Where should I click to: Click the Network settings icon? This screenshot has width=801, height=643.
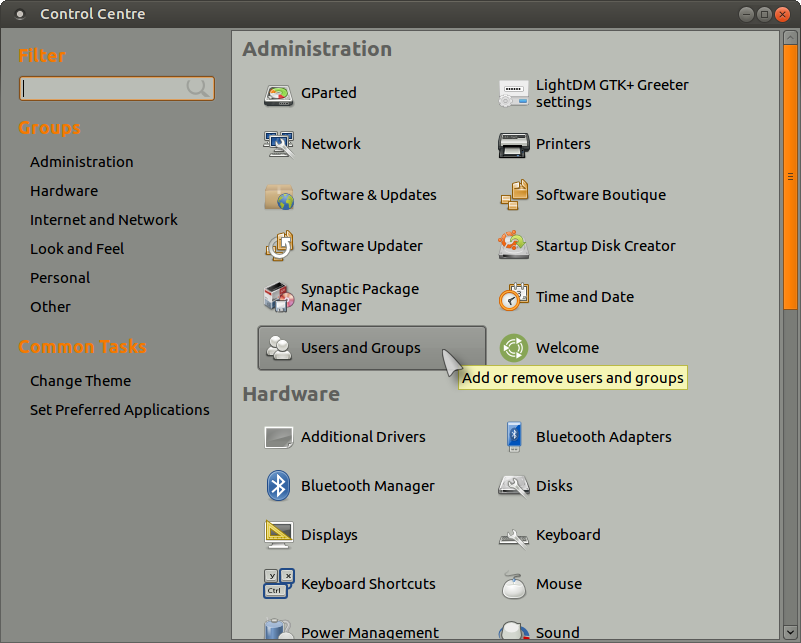click(x=278, y=145)
